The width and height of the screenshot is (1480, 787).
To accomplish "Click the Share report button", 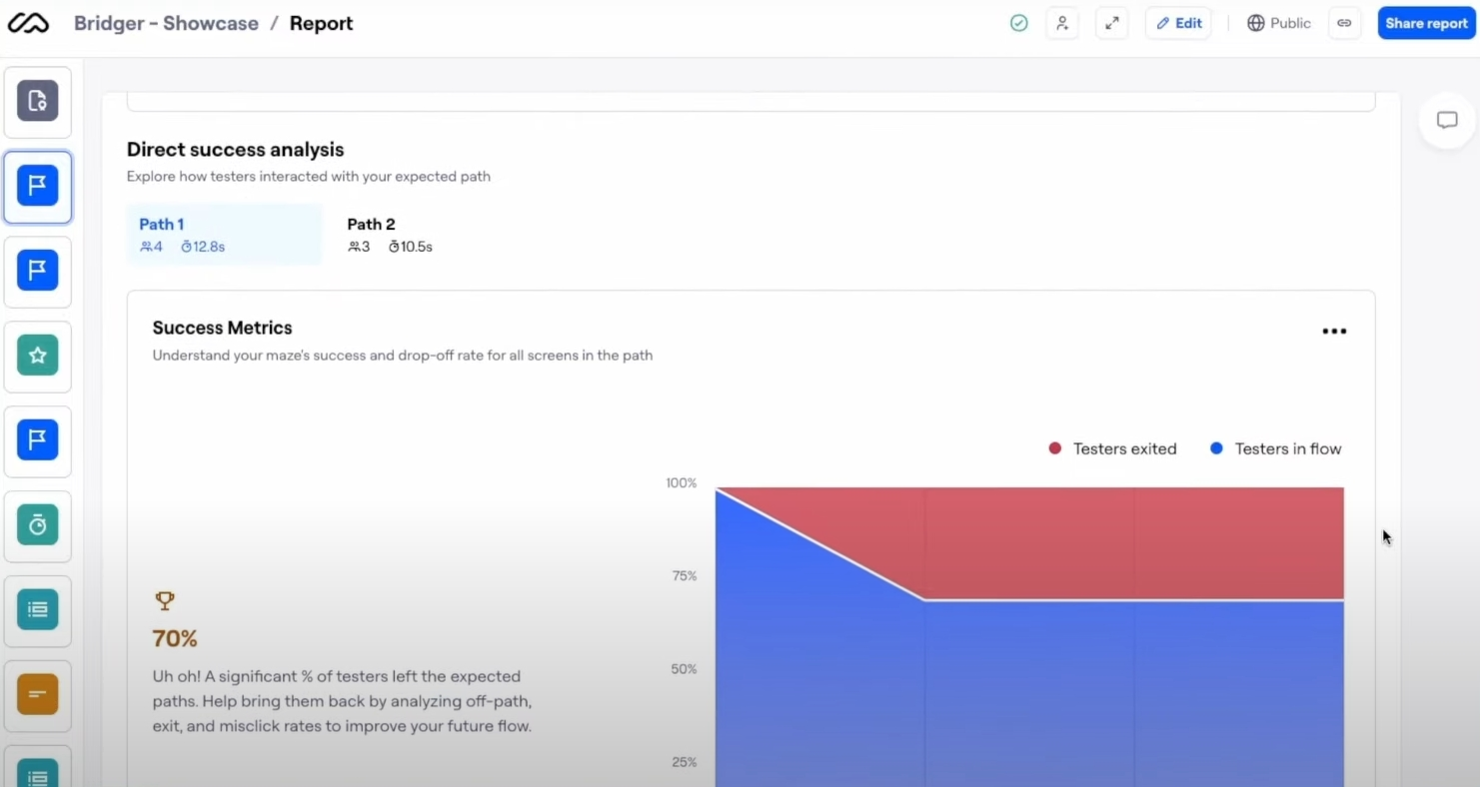I will (x=1426, y=22).
